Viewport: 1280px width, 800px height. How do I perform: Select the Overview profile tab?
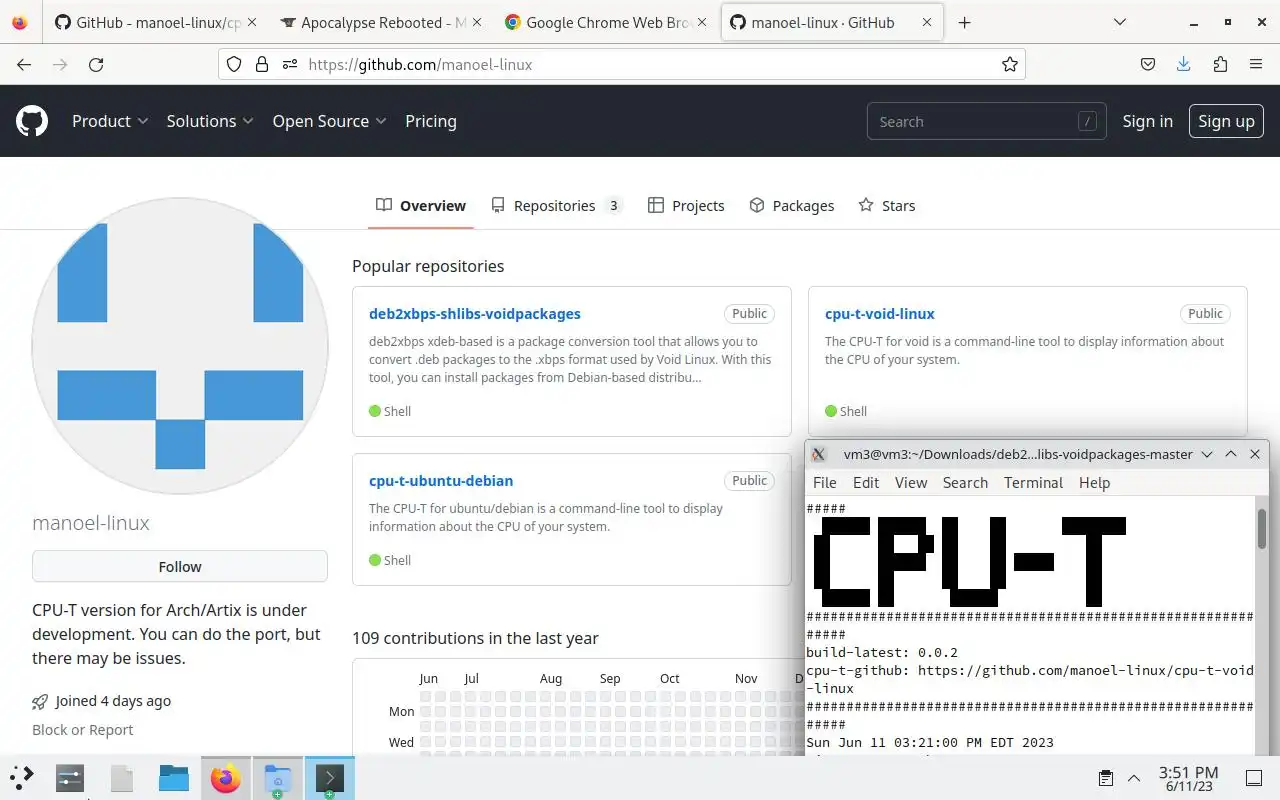421,205
